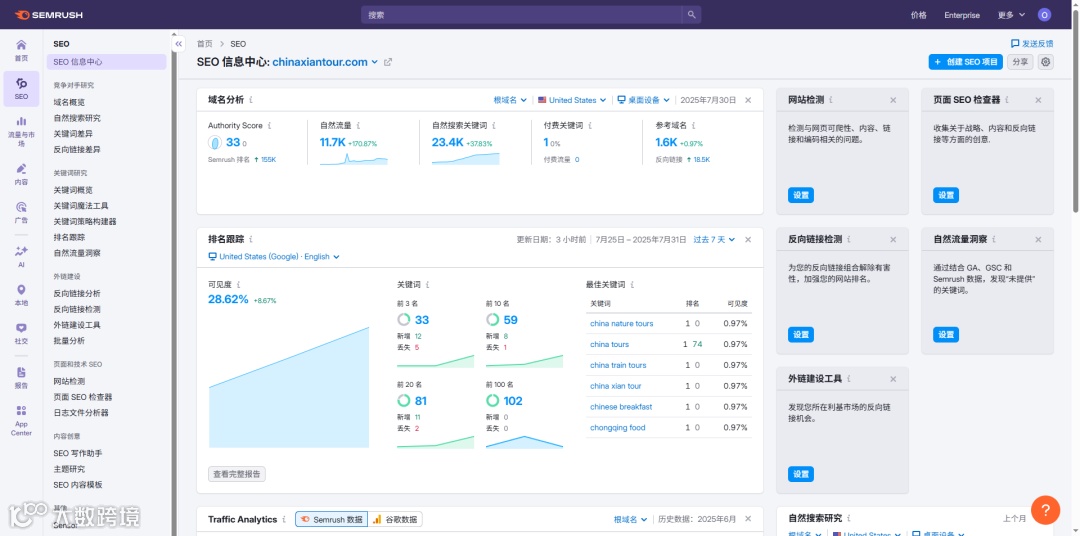Screen dimensions: 1080x536
Task: Open AI sidebar icon
Action: [21, 256]
